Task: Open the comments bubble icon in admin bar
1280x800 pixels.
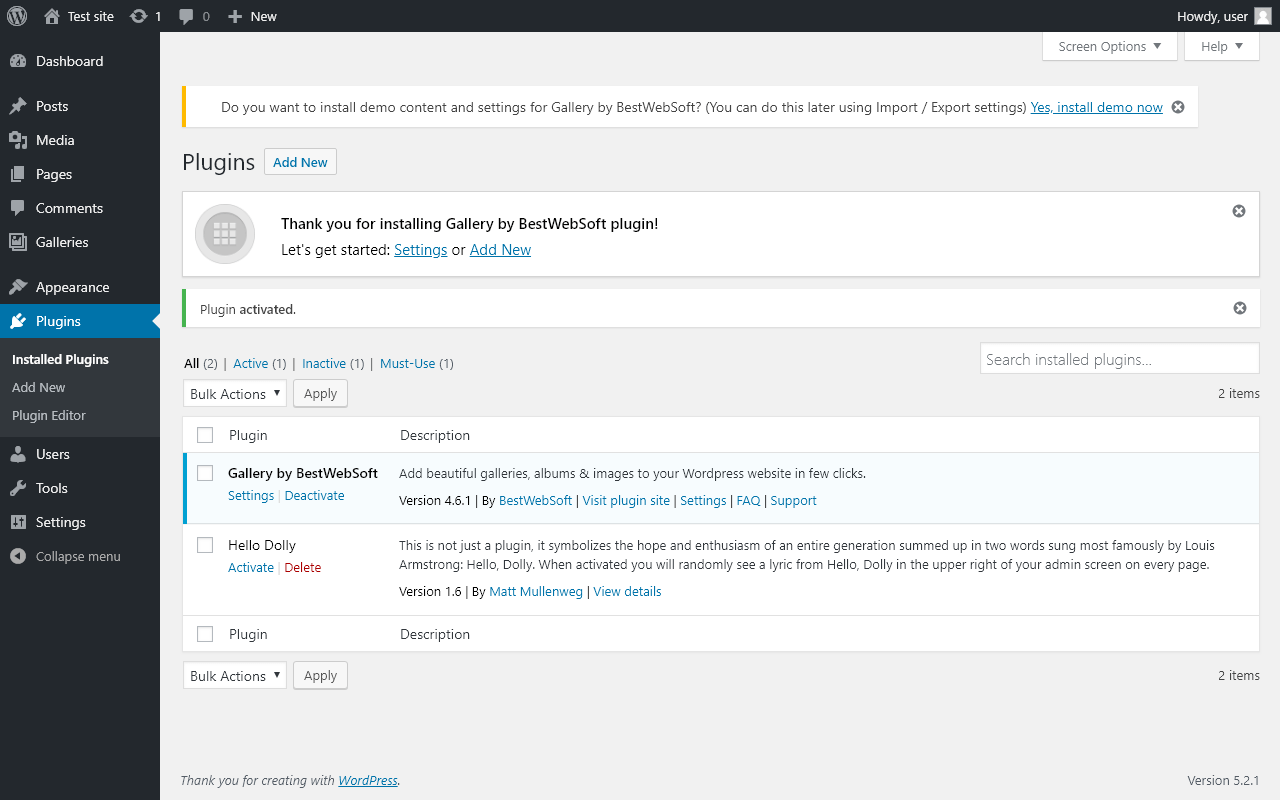Action: [x=186, y=17]
